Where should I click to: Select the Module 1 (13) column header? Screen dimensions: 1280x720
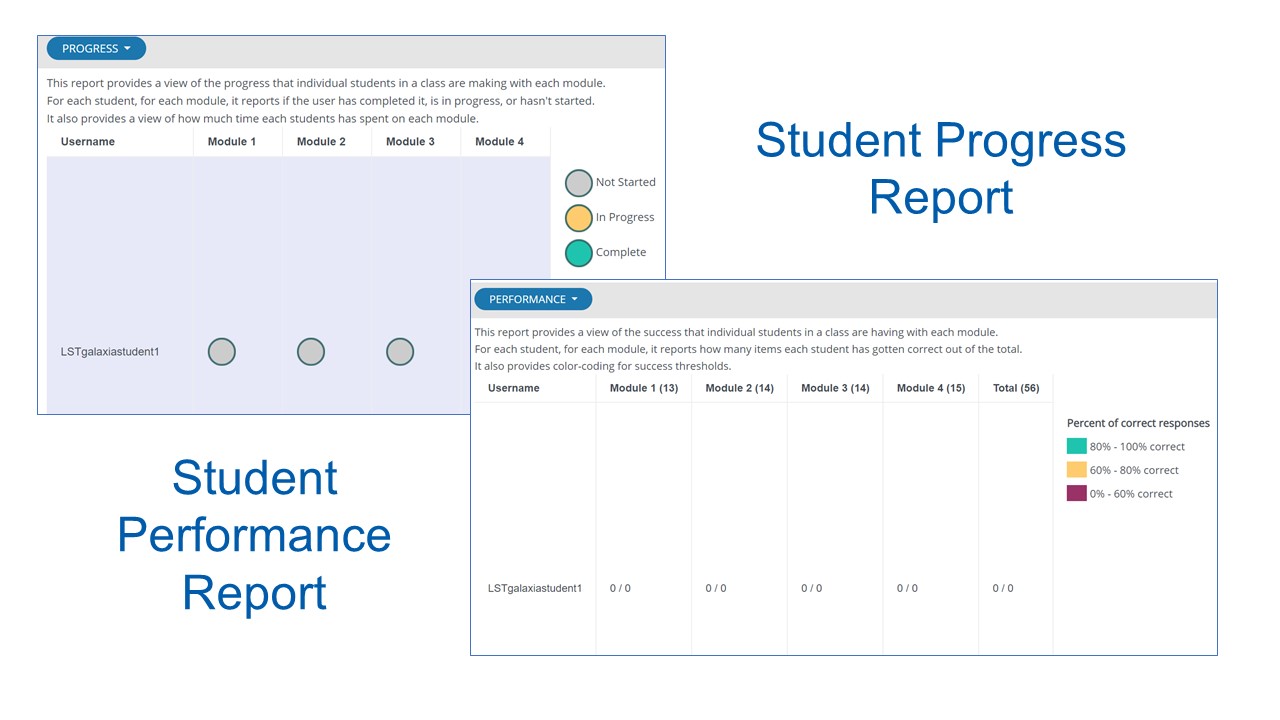[644, 388]
